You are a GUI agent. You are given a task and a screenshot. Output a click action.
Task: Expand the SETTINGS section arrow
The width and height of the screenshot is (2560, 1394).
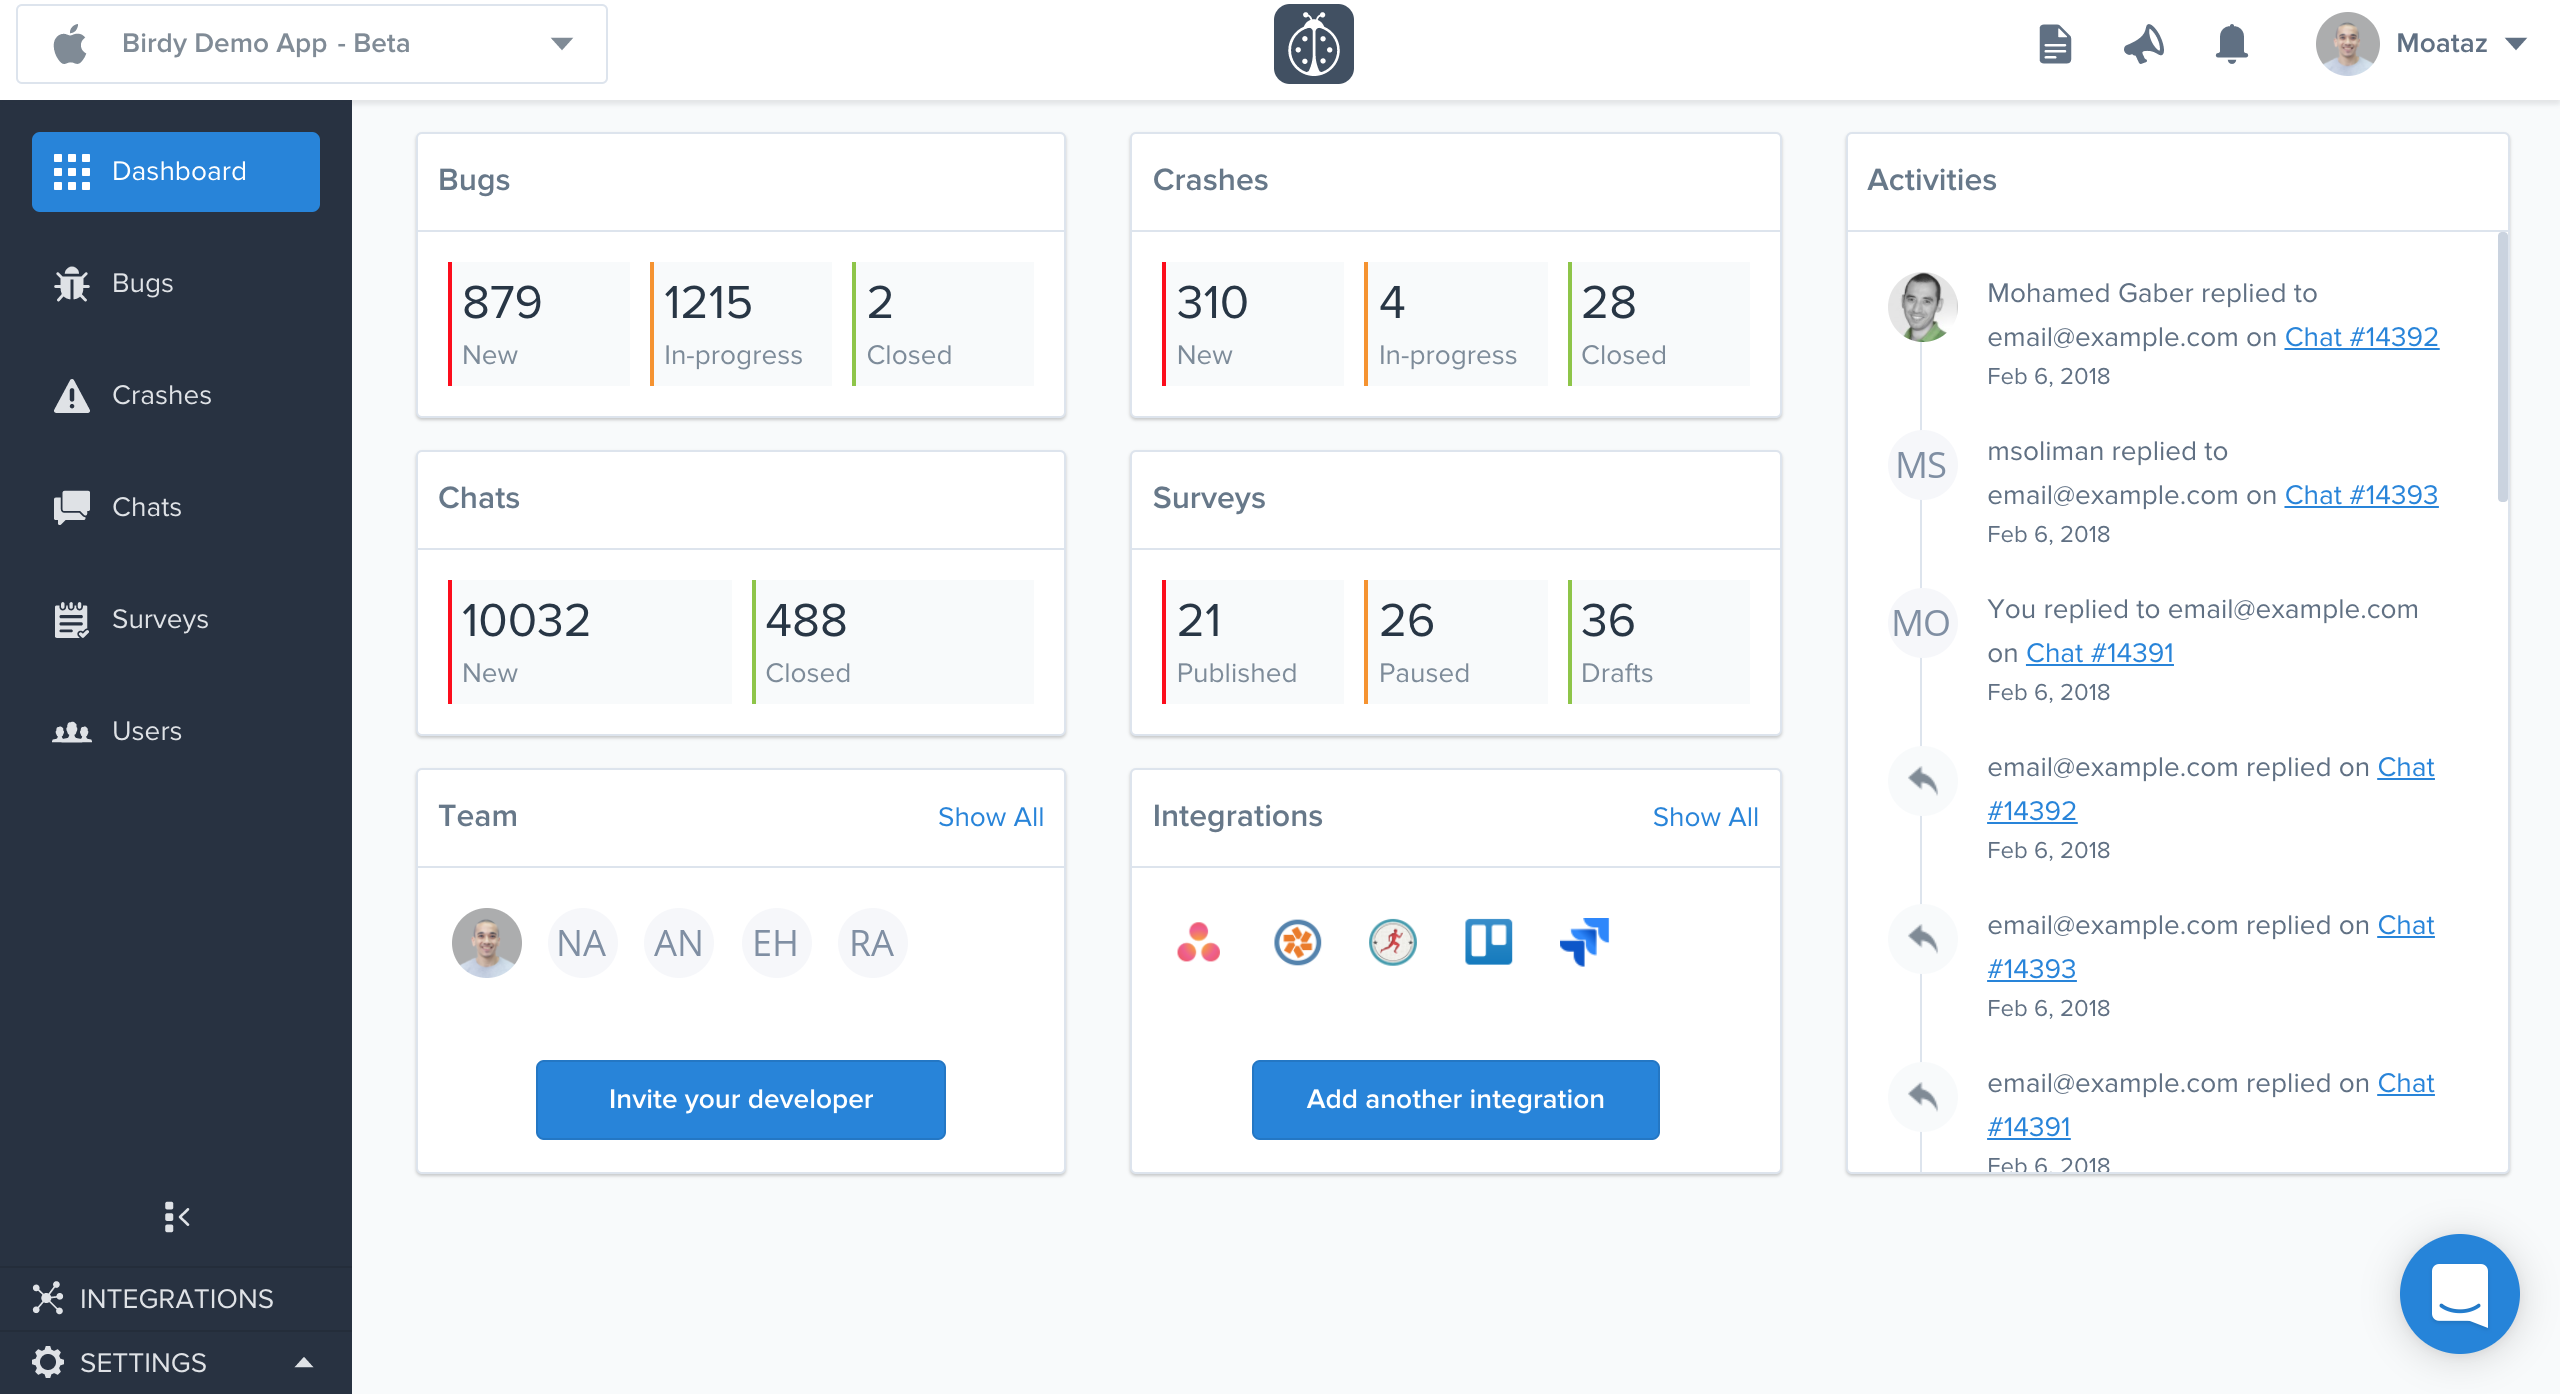304,1362
